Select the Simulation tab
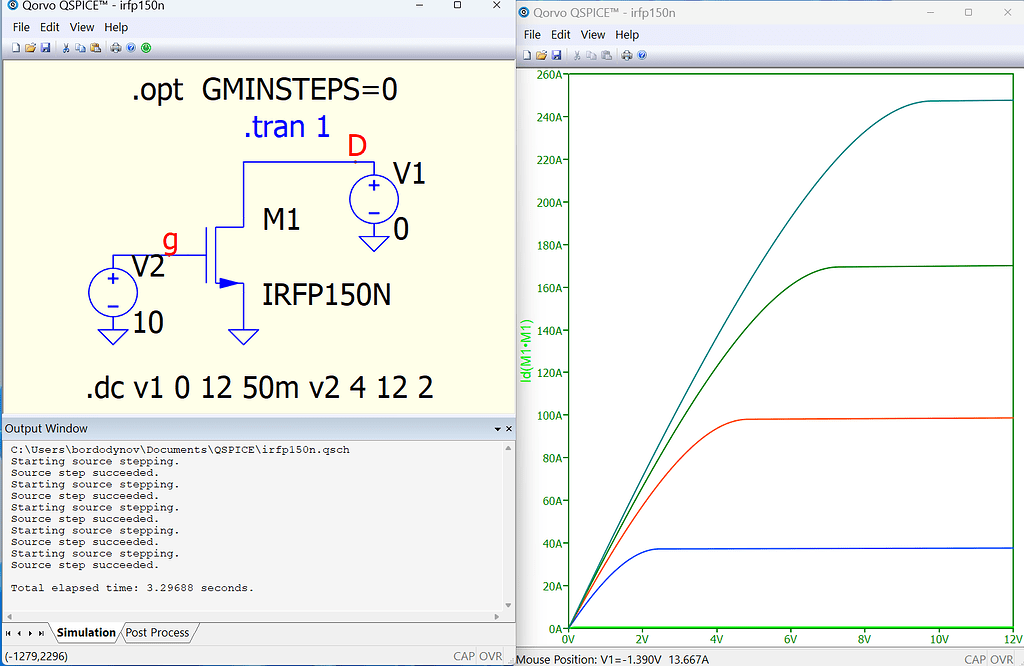1024x666 pixels. (x=86, y=632)
